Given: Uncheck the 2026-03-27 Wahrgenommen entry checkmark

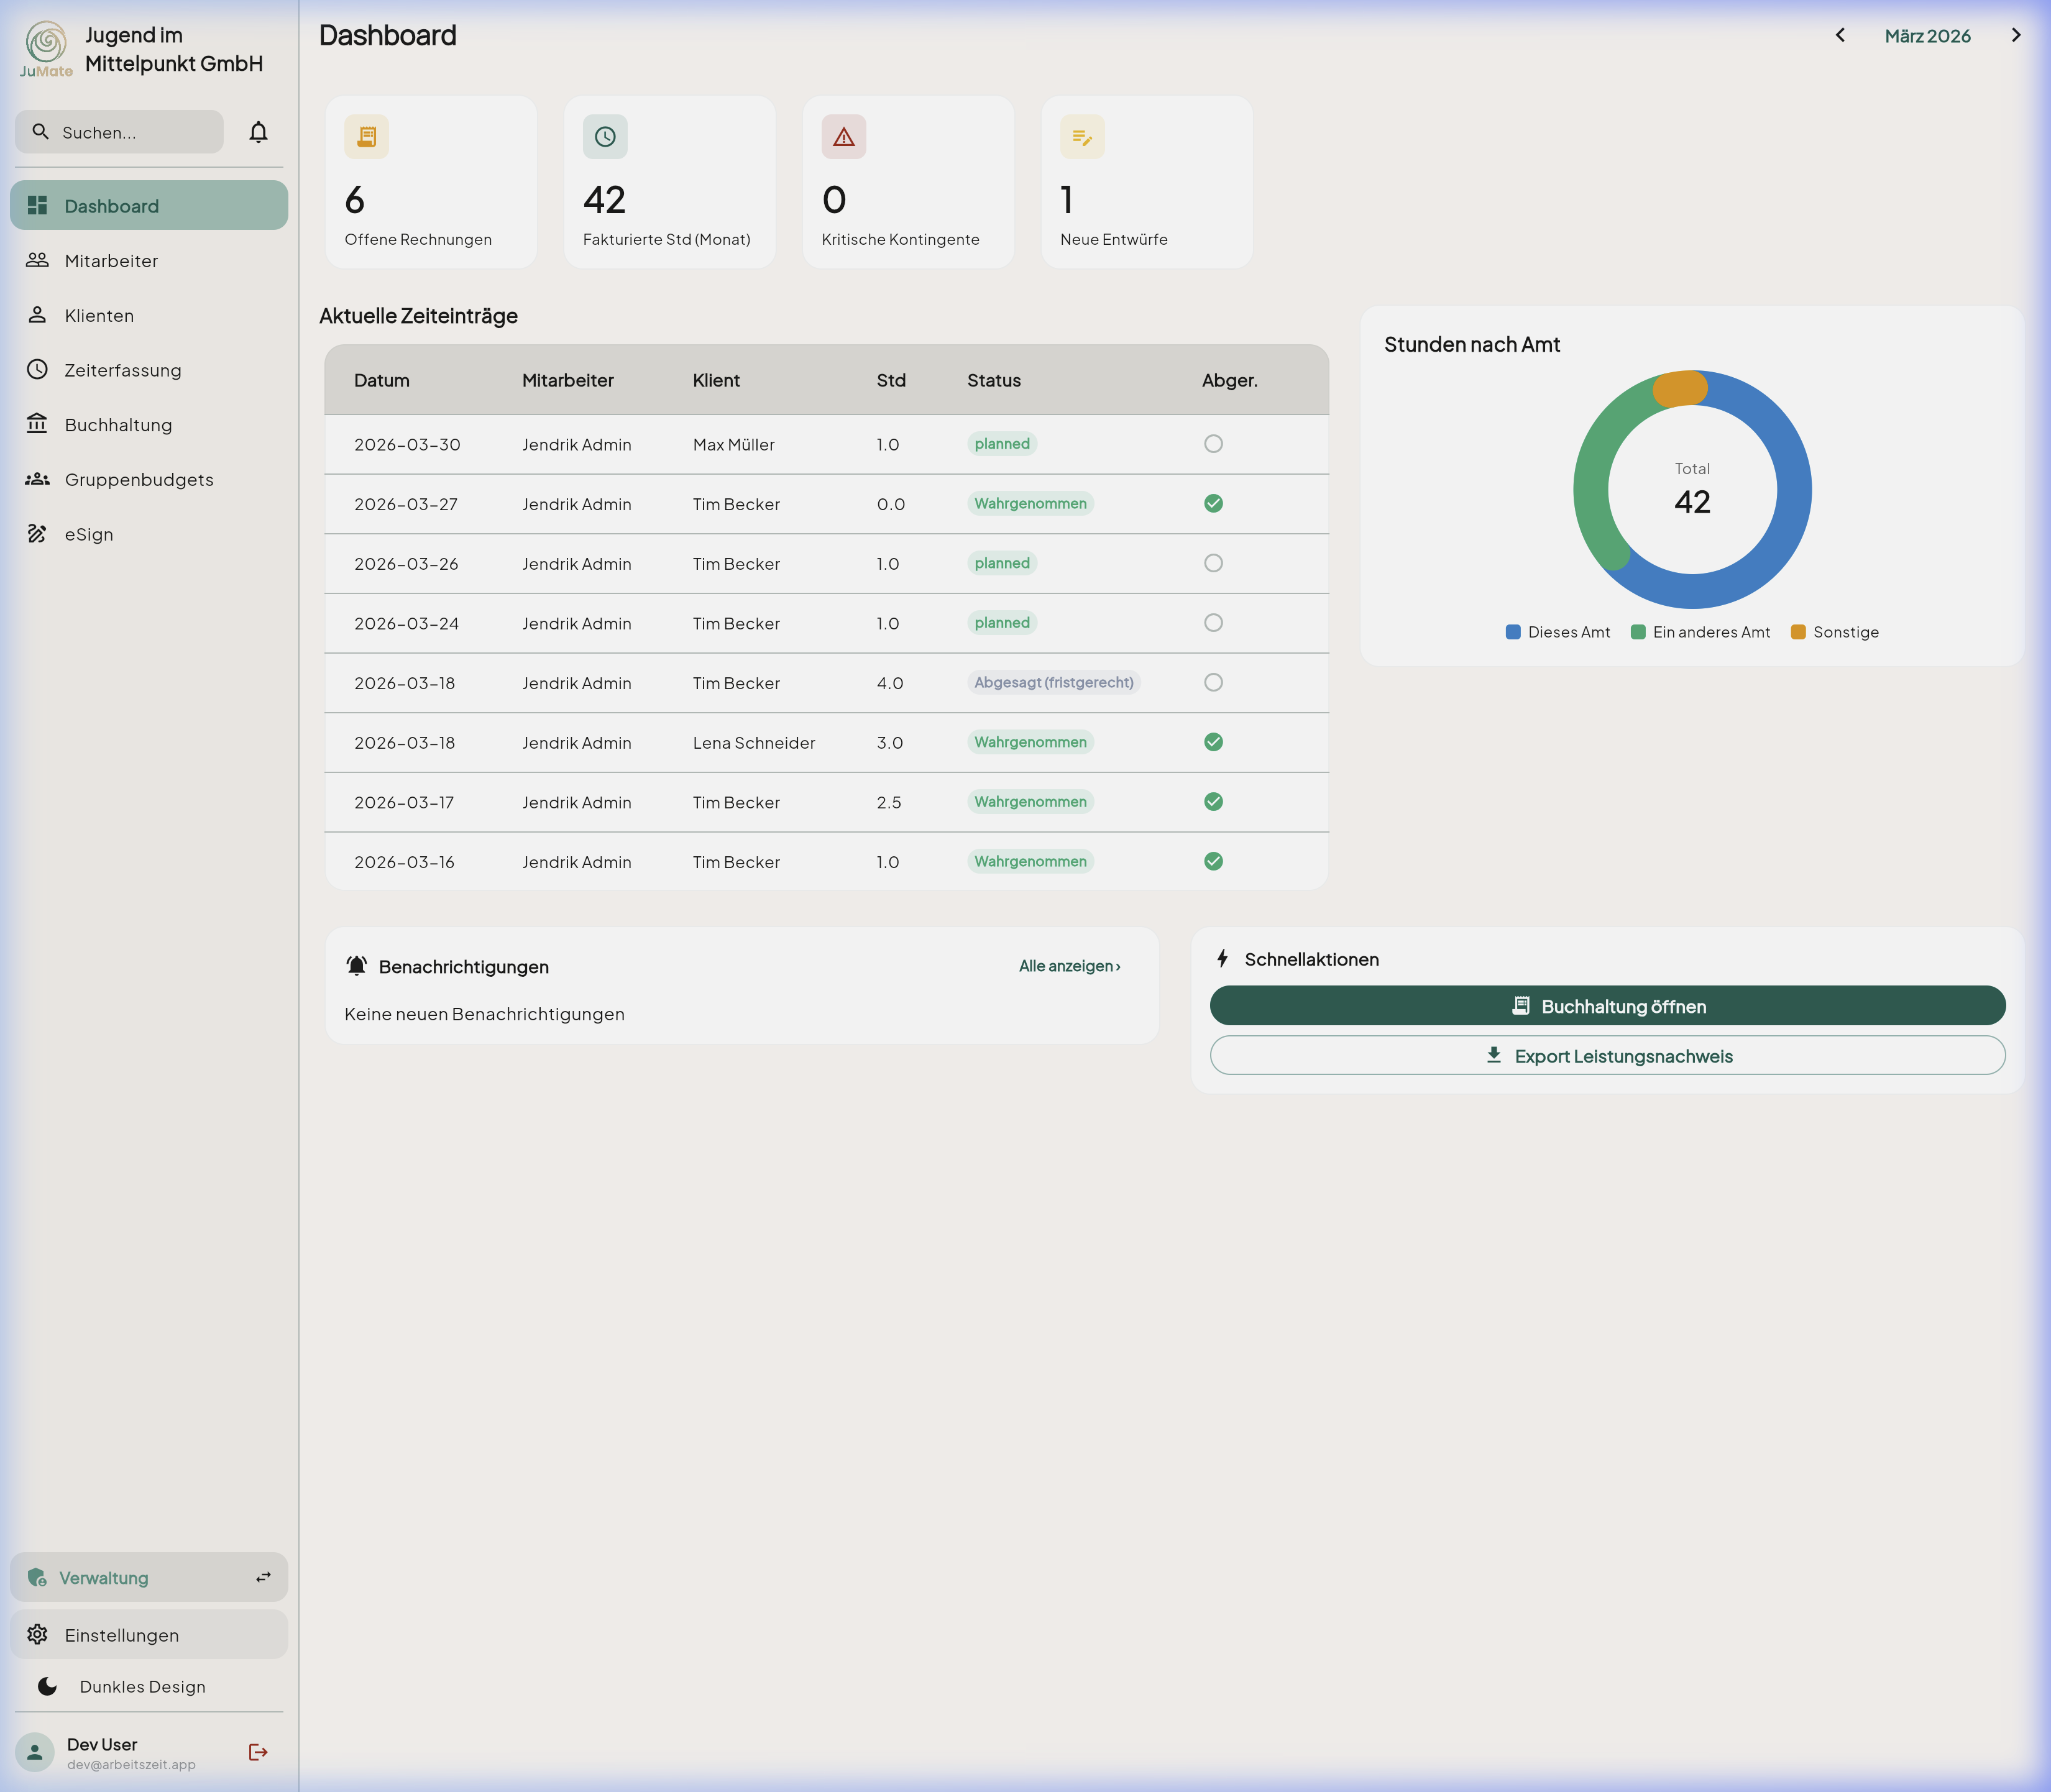Looking at the screenshot, I should [1213, 504].
